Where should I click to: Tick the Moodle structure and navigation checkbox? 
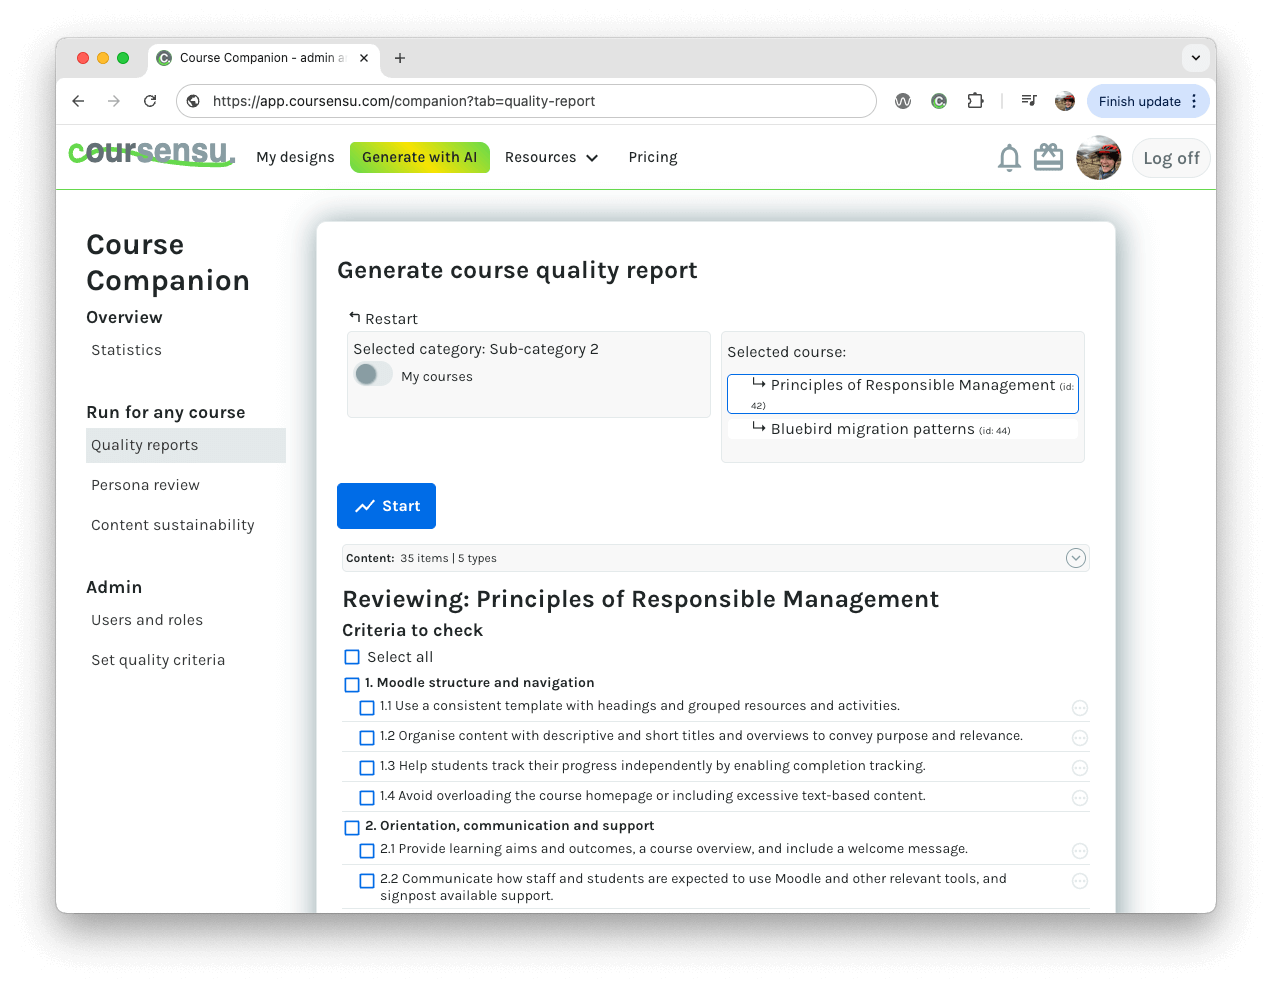[x=352, y=685]
